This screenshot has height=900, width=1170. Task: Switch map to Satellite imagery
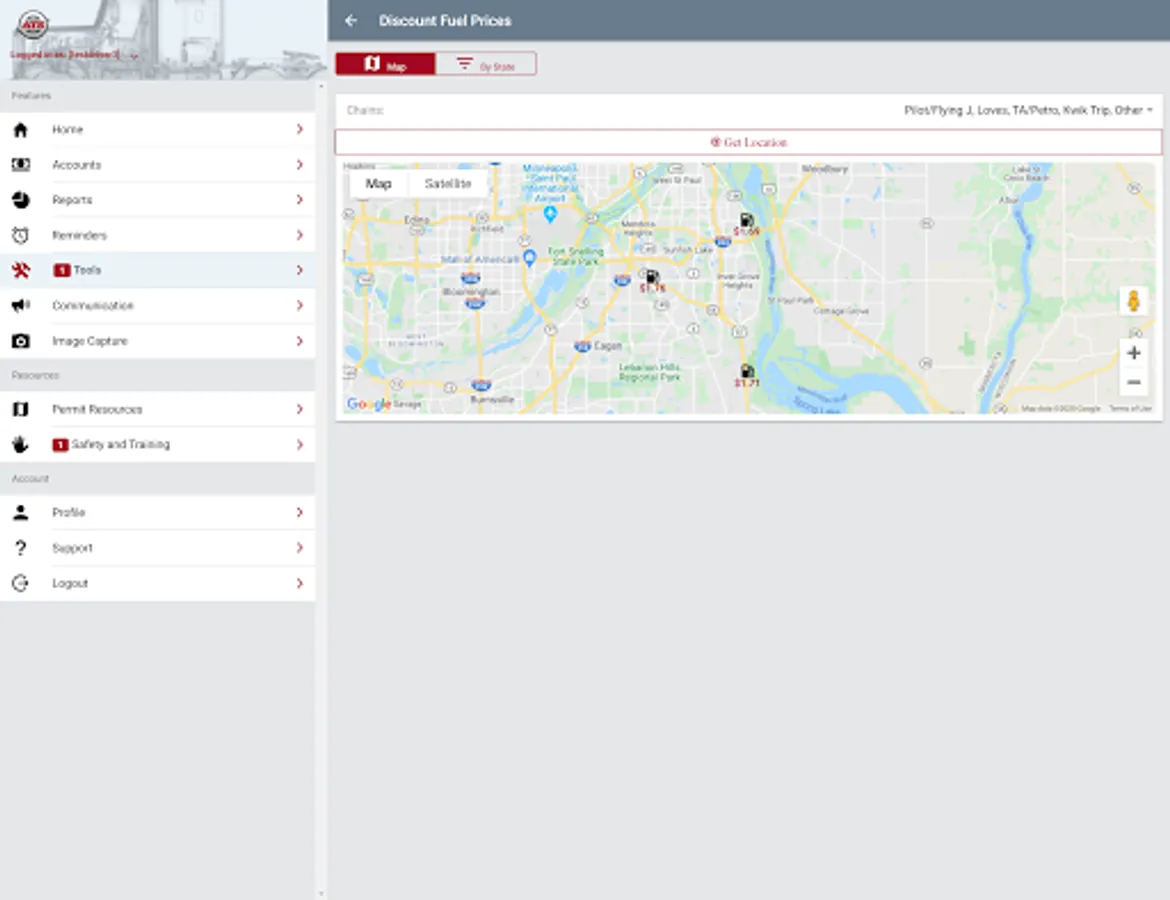tap(447, 184)
